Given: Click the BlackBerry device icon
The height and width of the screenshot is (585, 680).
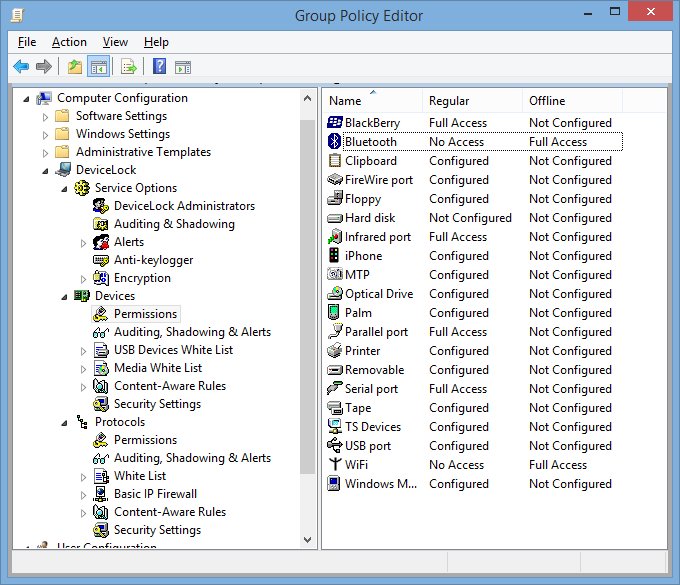Looking at the screenshot, I should [334, 123].
